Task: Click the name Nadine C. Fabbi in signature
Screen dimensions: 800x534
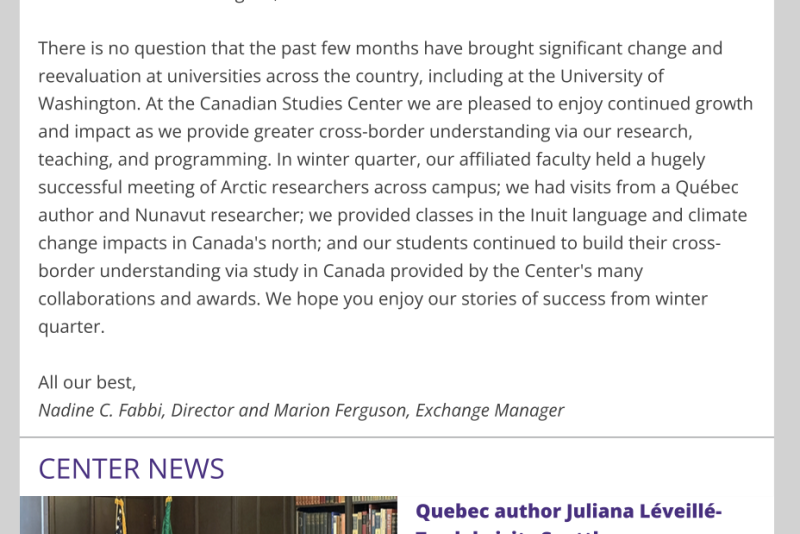Action: 101,410
